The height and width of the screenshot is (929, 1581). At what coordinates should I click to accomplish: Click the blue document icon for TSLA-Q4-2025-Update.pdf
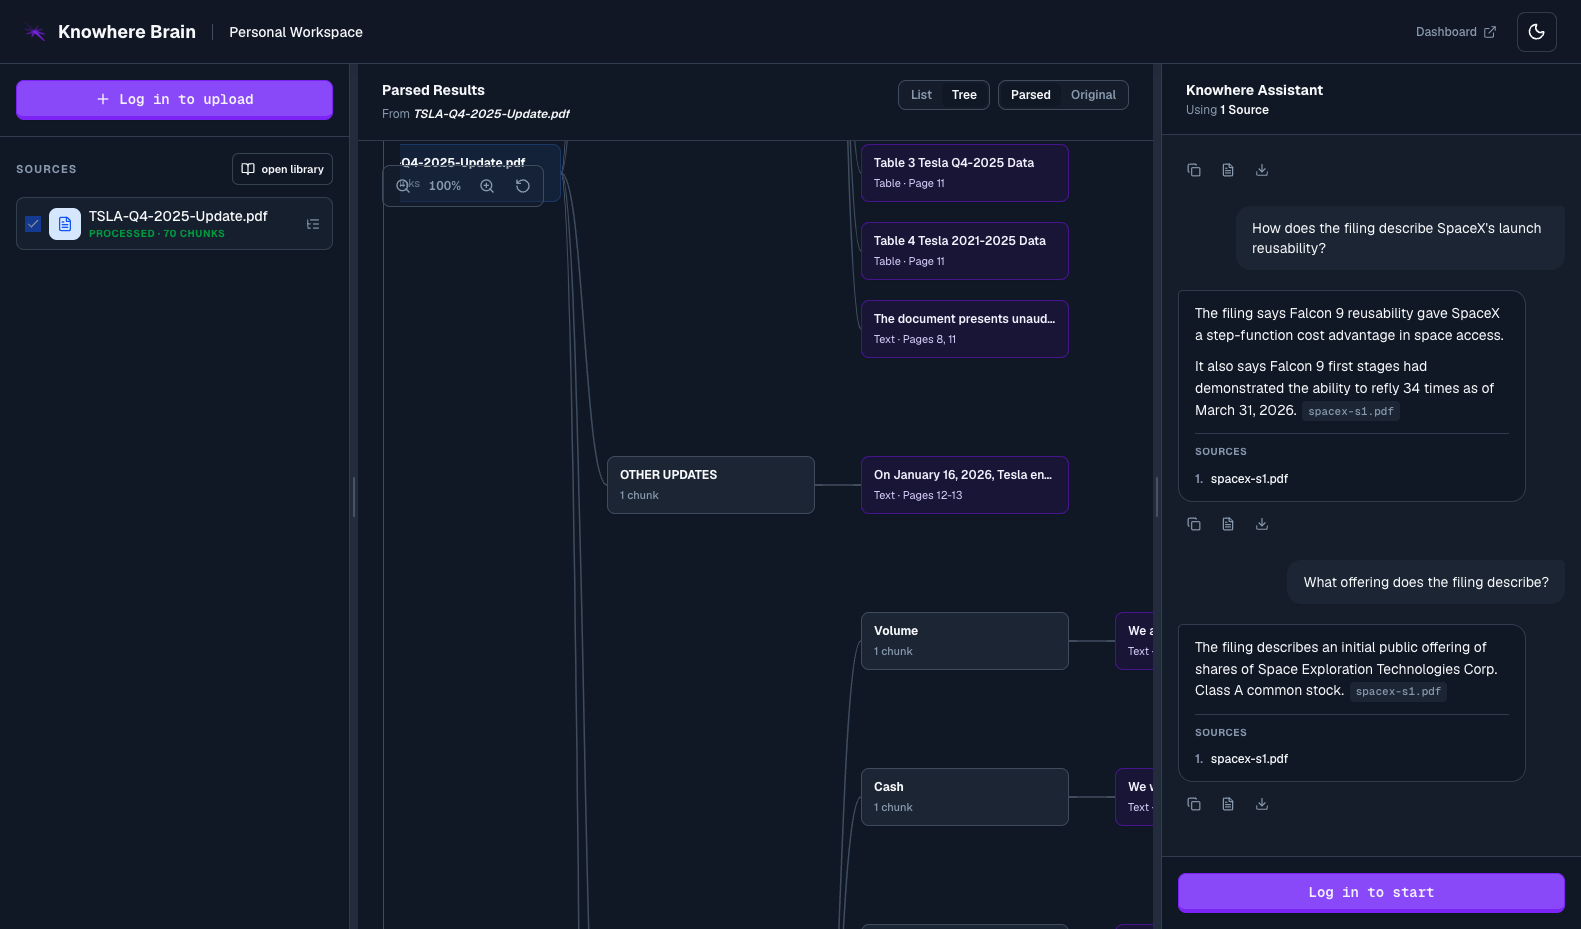(x=65, y=224)
